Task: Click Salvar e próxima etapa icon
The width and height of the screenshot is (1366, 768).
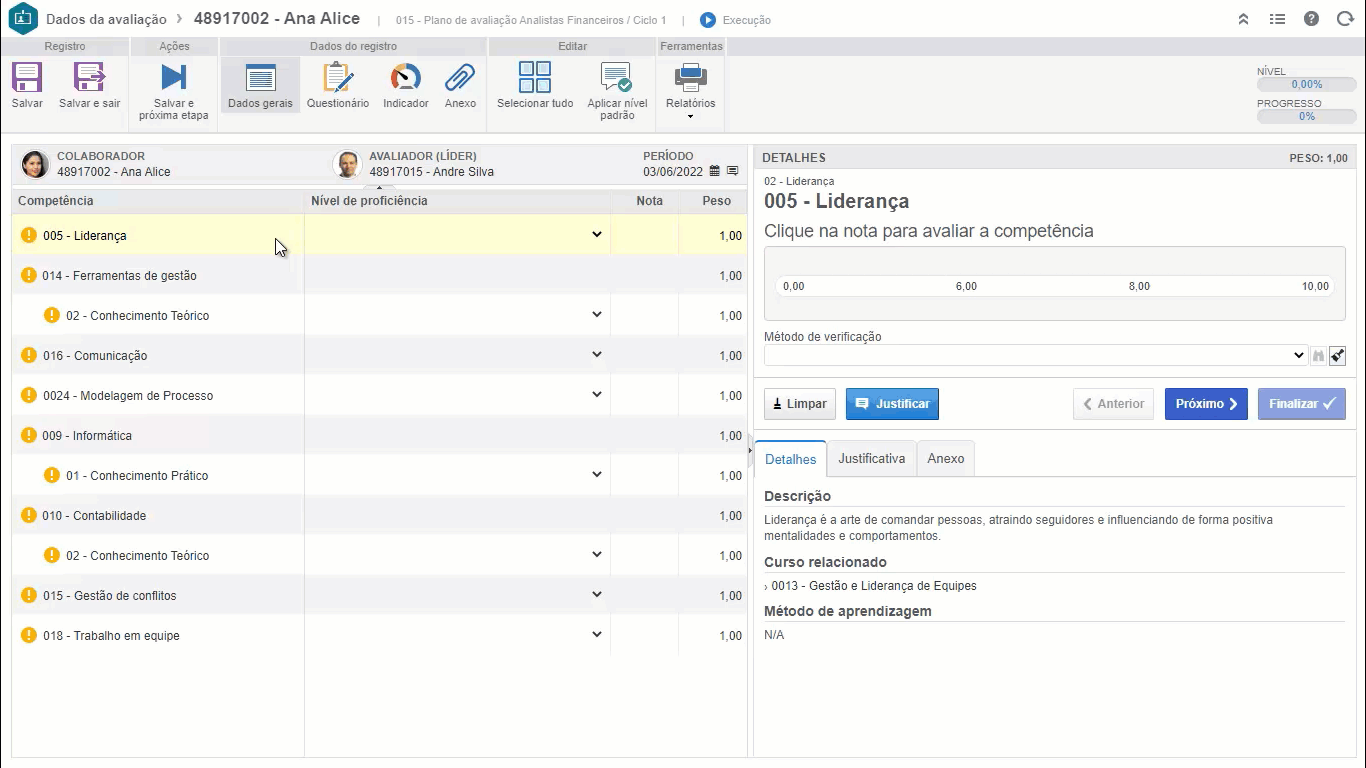Action: [173, 78]
